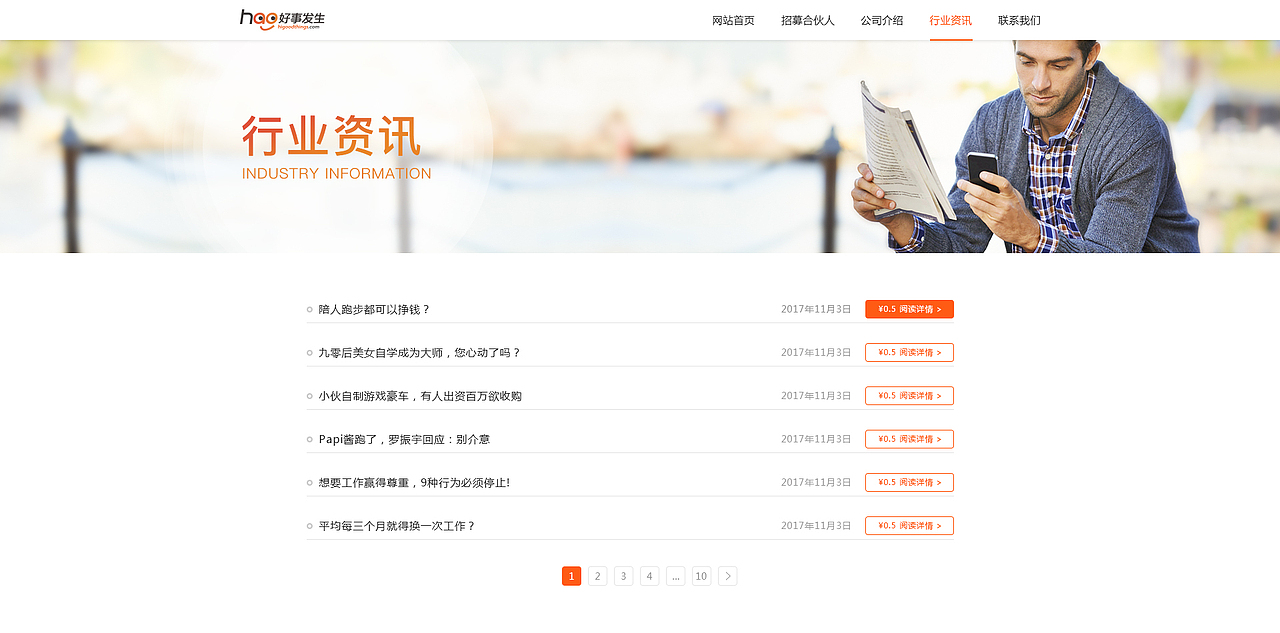Click the ellipsis pagination button
This screenshot has width=1280, height=633.
[x=675, y=576]
